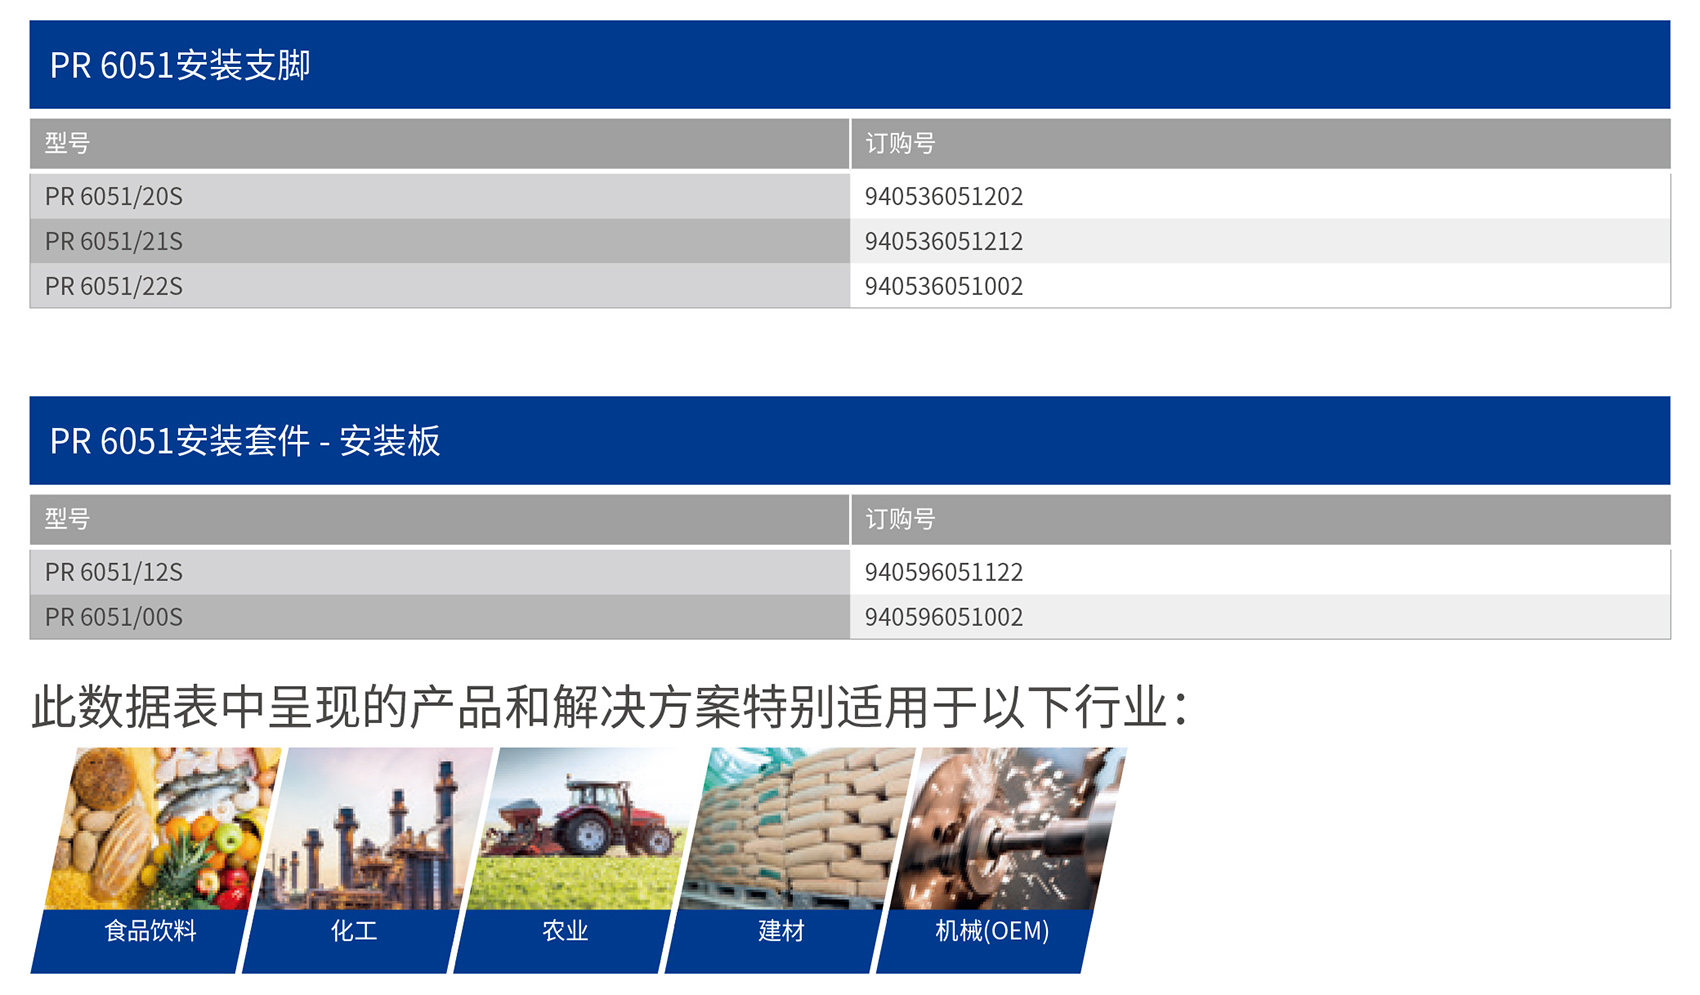The width and height of the screenshot is (1700, 995).
Task: Click the industries heading text above photos
Action: [x=610, y=708]
